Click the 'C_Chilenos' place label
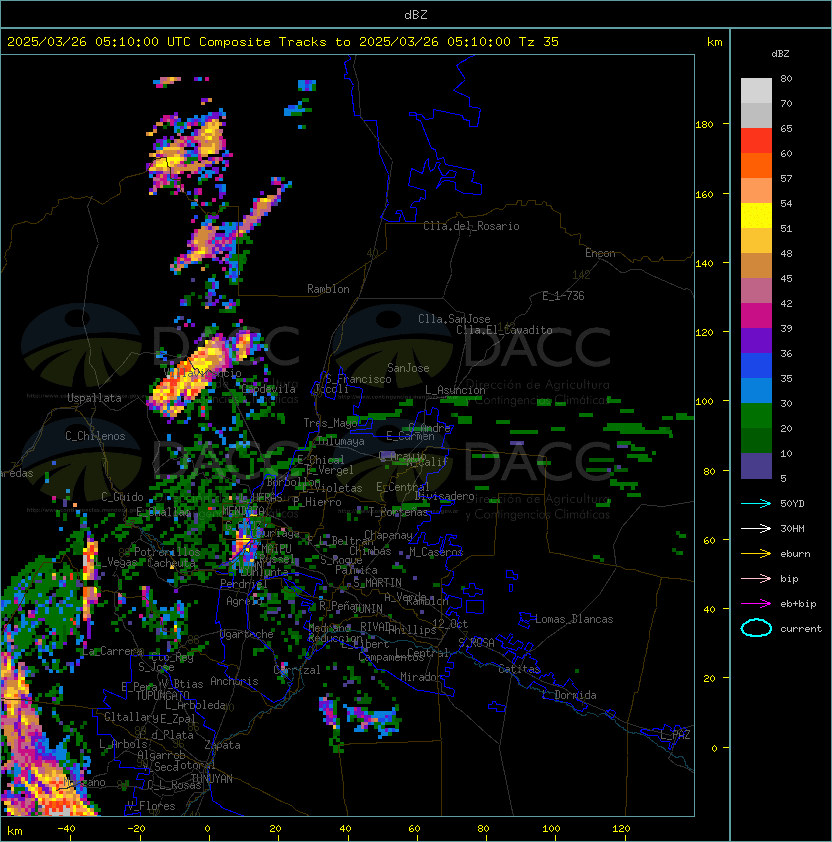The width and height of the screenshot is (832, 842). 95,436
